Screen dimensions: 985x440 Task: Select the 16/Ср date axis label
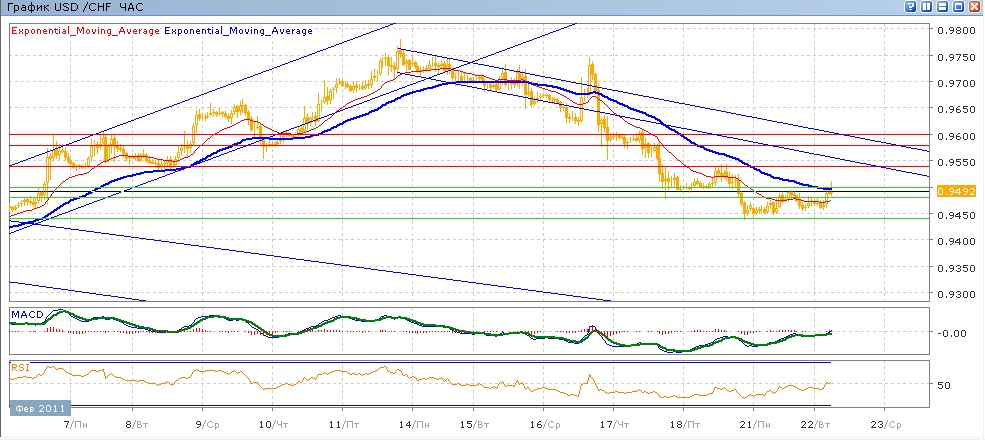(x=546, y=424)
